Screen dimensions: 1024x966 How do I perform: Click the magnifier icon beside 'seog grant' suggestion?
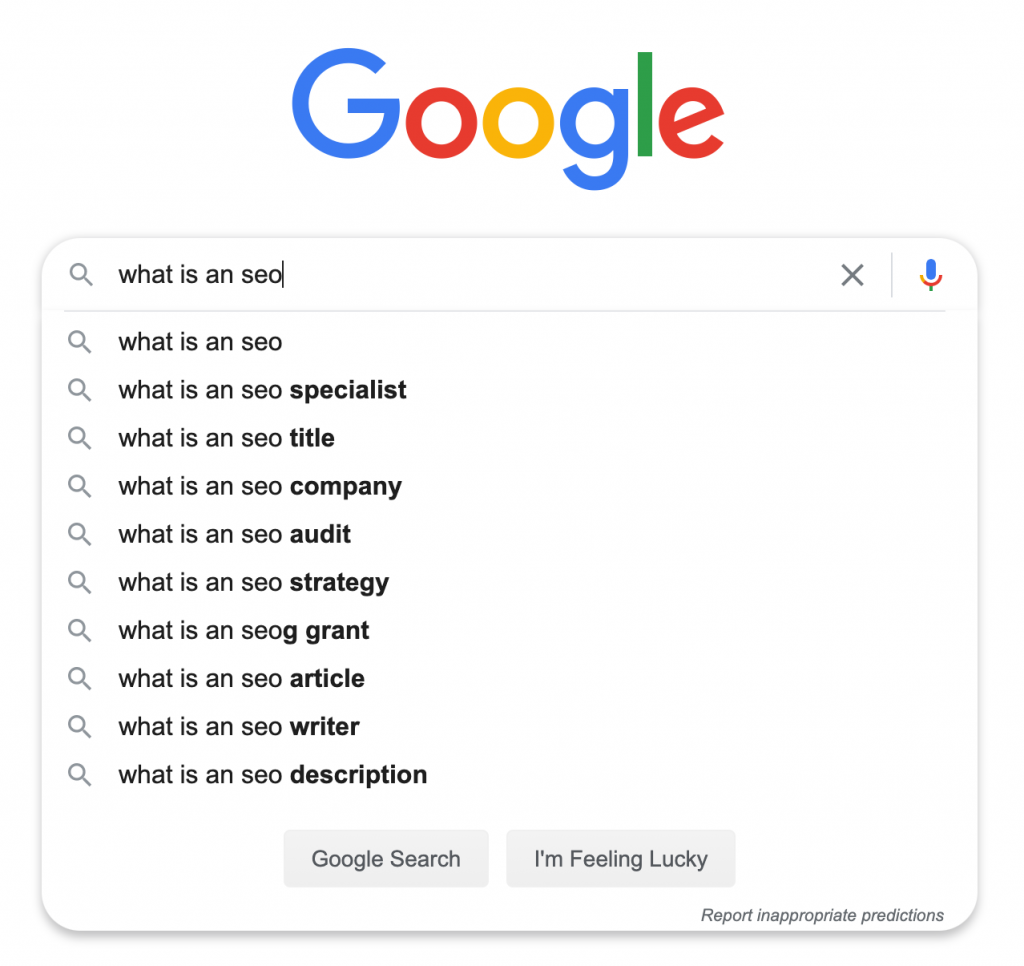click(80, 630)
